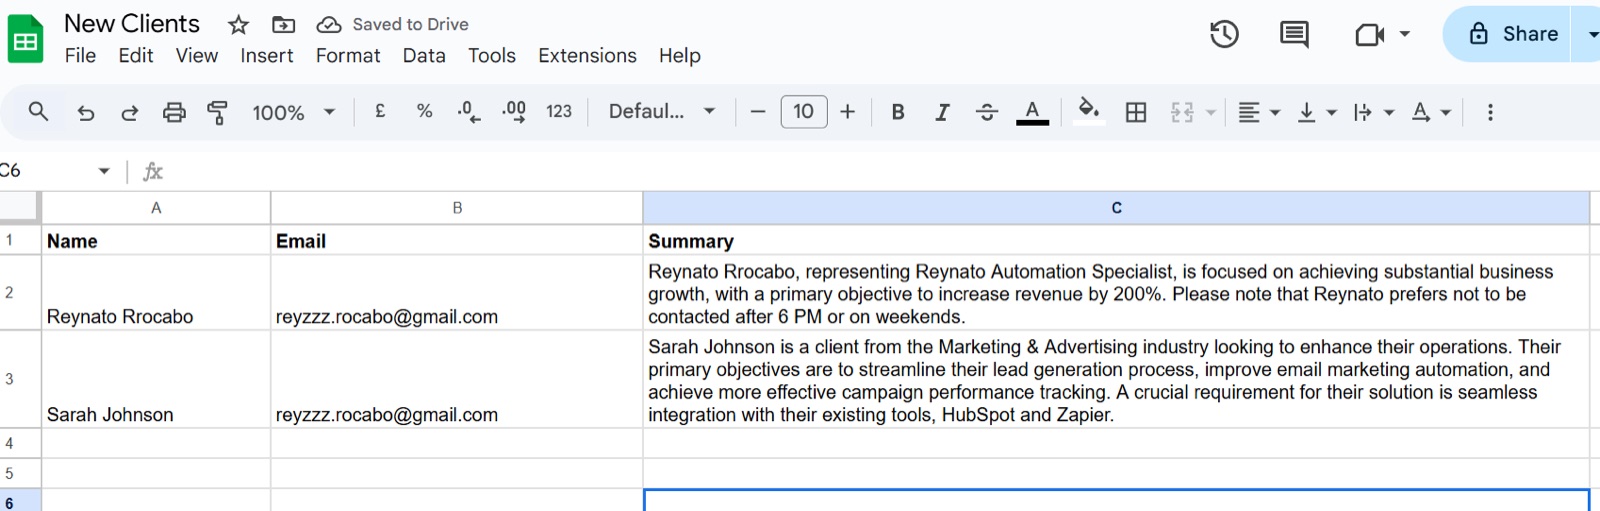Expand the Meet call options arrow

coord(1404,34)
